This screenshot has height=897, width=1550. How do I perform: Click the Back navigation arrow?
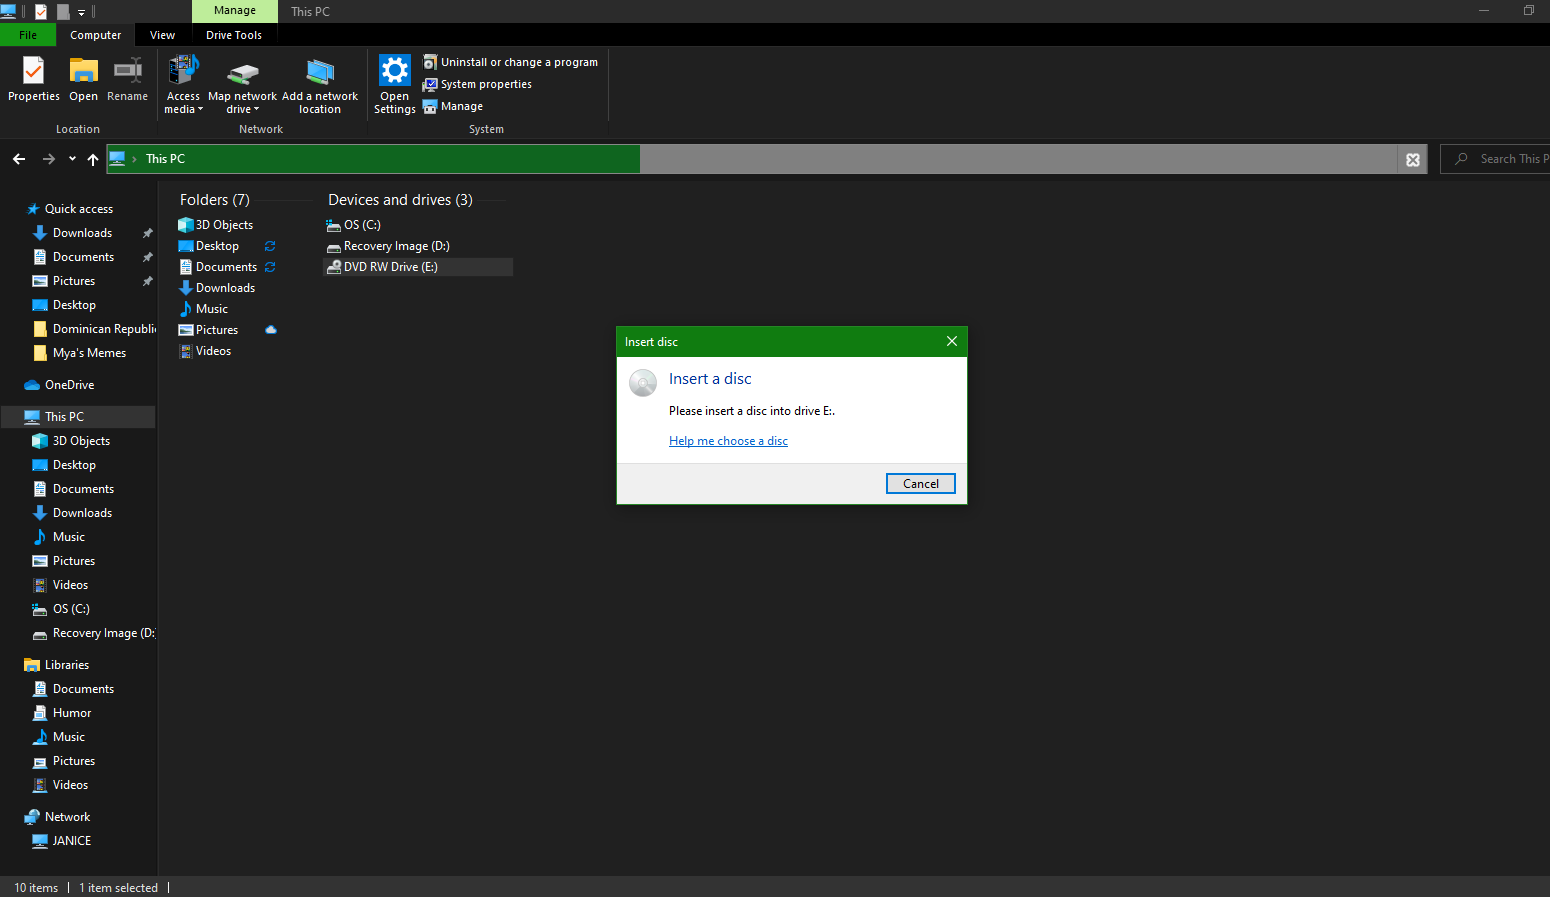[19, 159]
